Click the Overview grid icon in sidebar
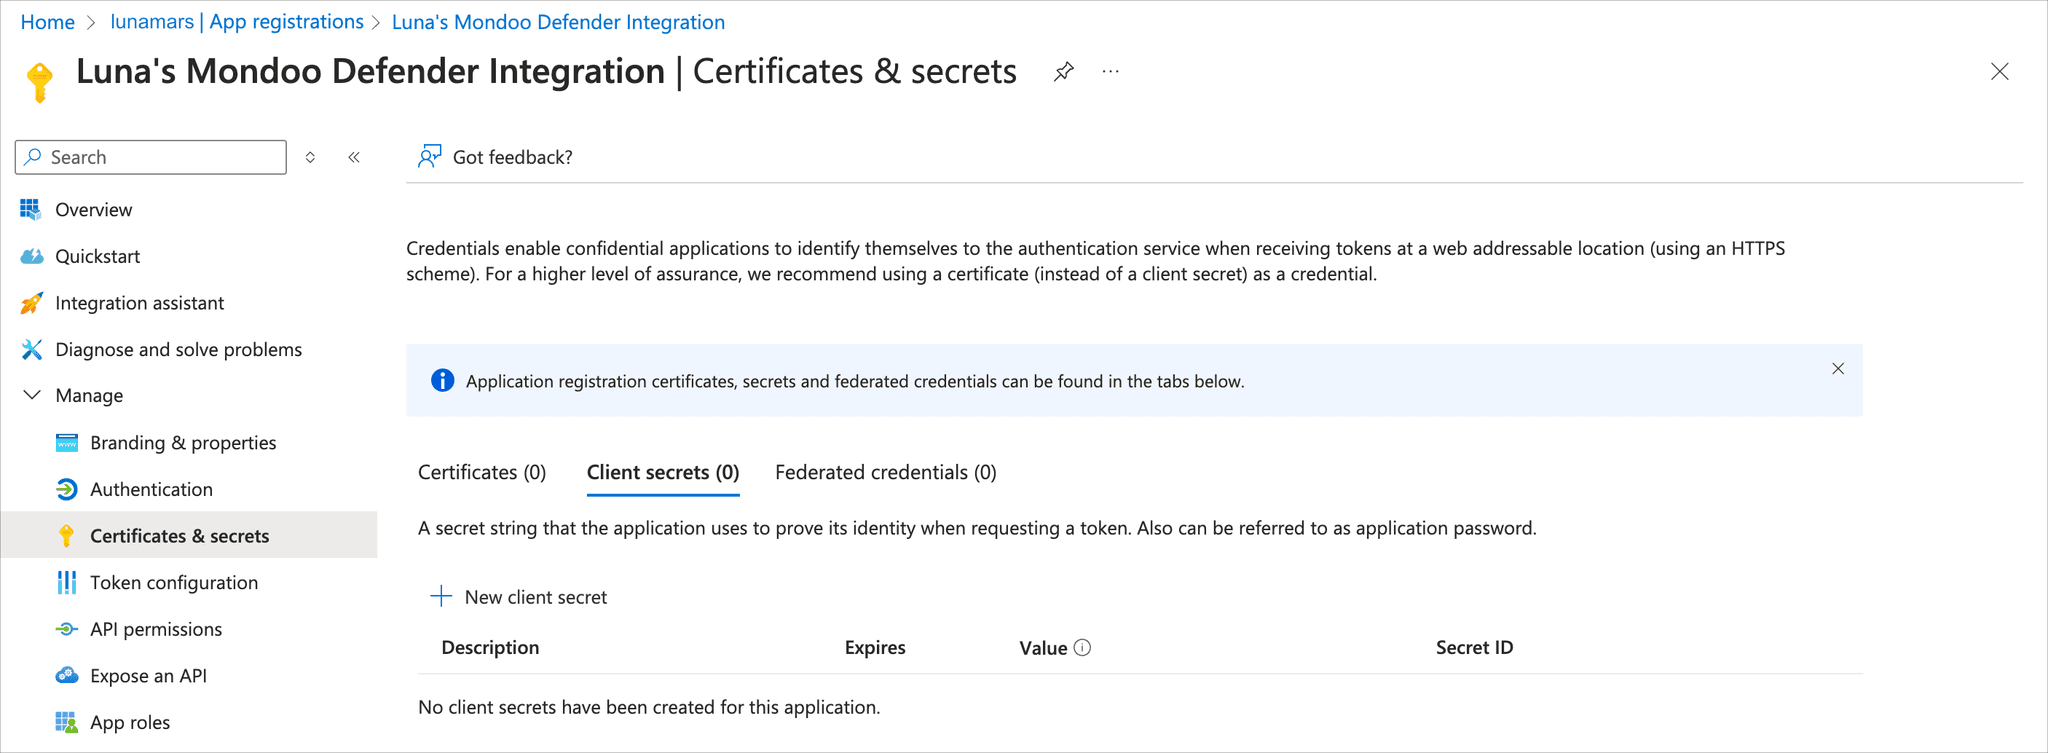Image resolution: width=2048 pixels, height=753 pixels. [x=31, y=209]
